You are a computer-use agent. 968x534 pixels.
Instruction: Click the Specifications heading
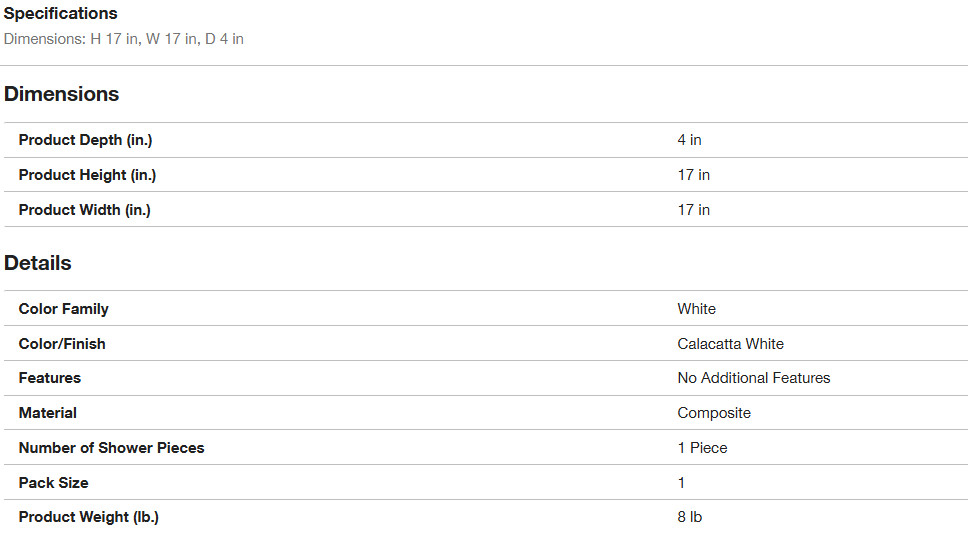(60, 14)
